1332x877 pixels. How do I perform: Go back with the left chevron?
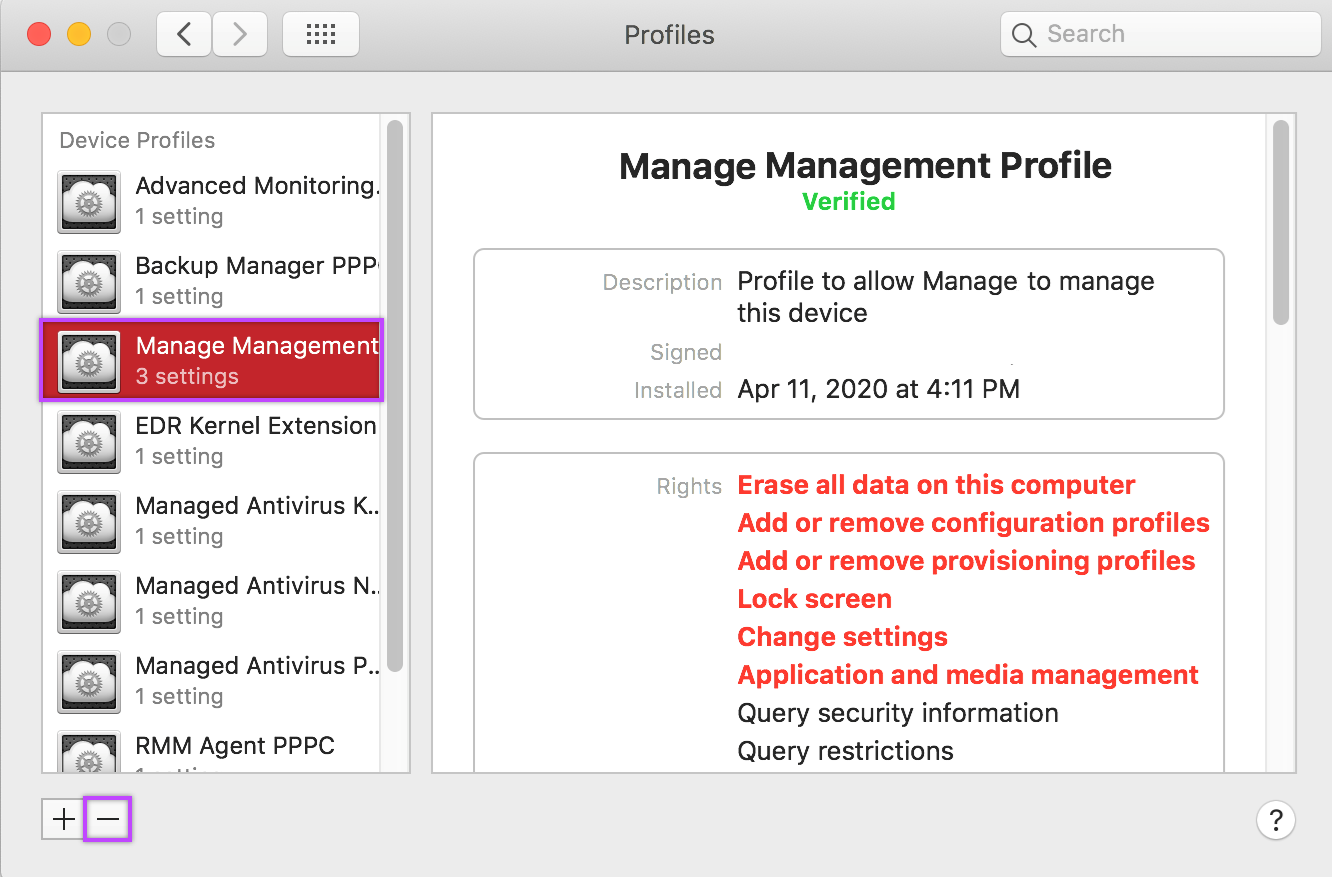click(x=184, y=35)
